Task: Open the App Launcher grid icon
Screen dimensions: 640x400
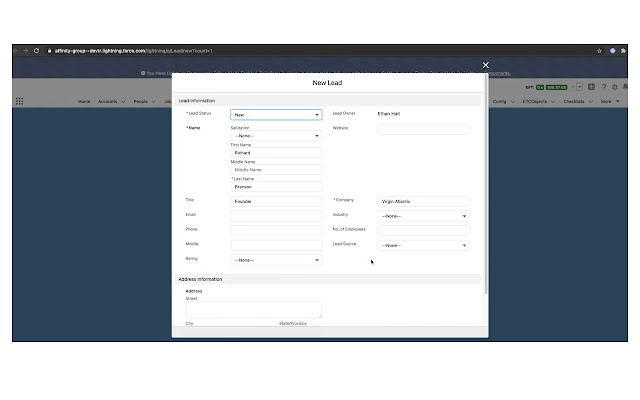Action: point(19,101)
